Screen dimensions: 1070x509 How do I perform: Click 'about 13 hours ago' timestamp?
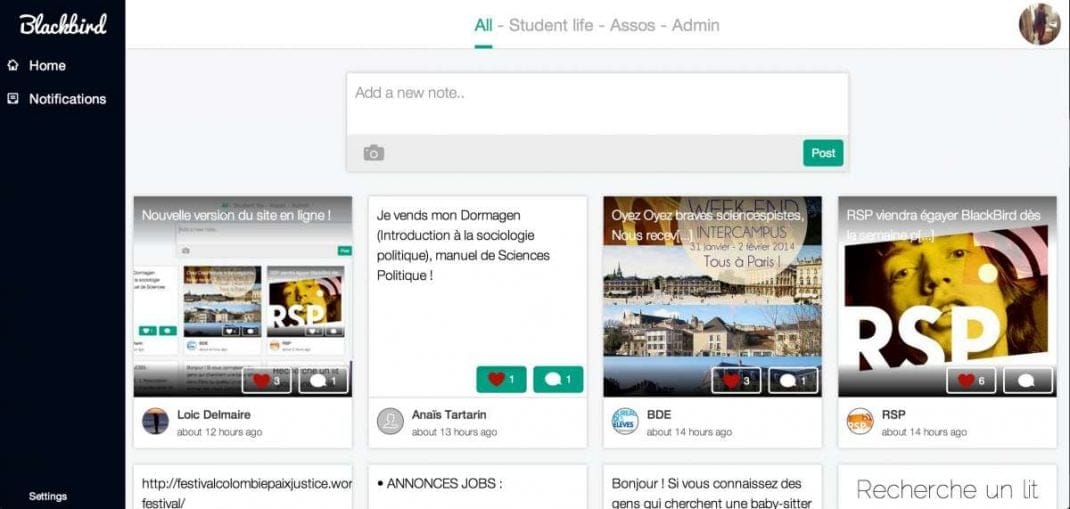pos(454,432)
